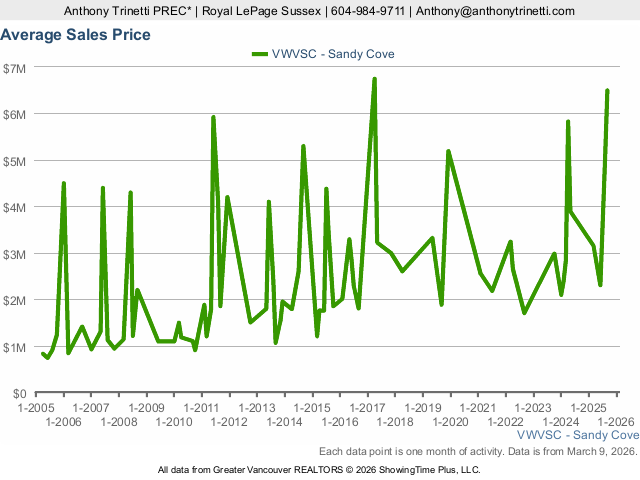Click the $0 label on the y-axis
This screenshot has width=640, height=480.
[20, 393]
